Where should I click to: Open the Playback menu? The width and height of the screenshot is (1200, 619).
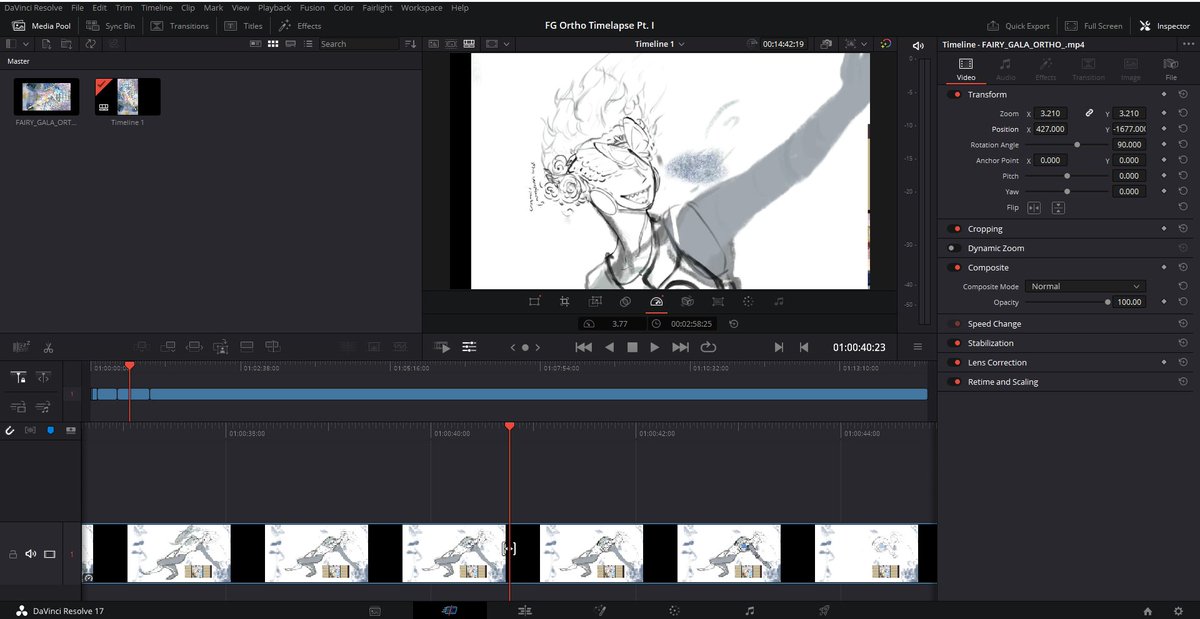point(274,7)
